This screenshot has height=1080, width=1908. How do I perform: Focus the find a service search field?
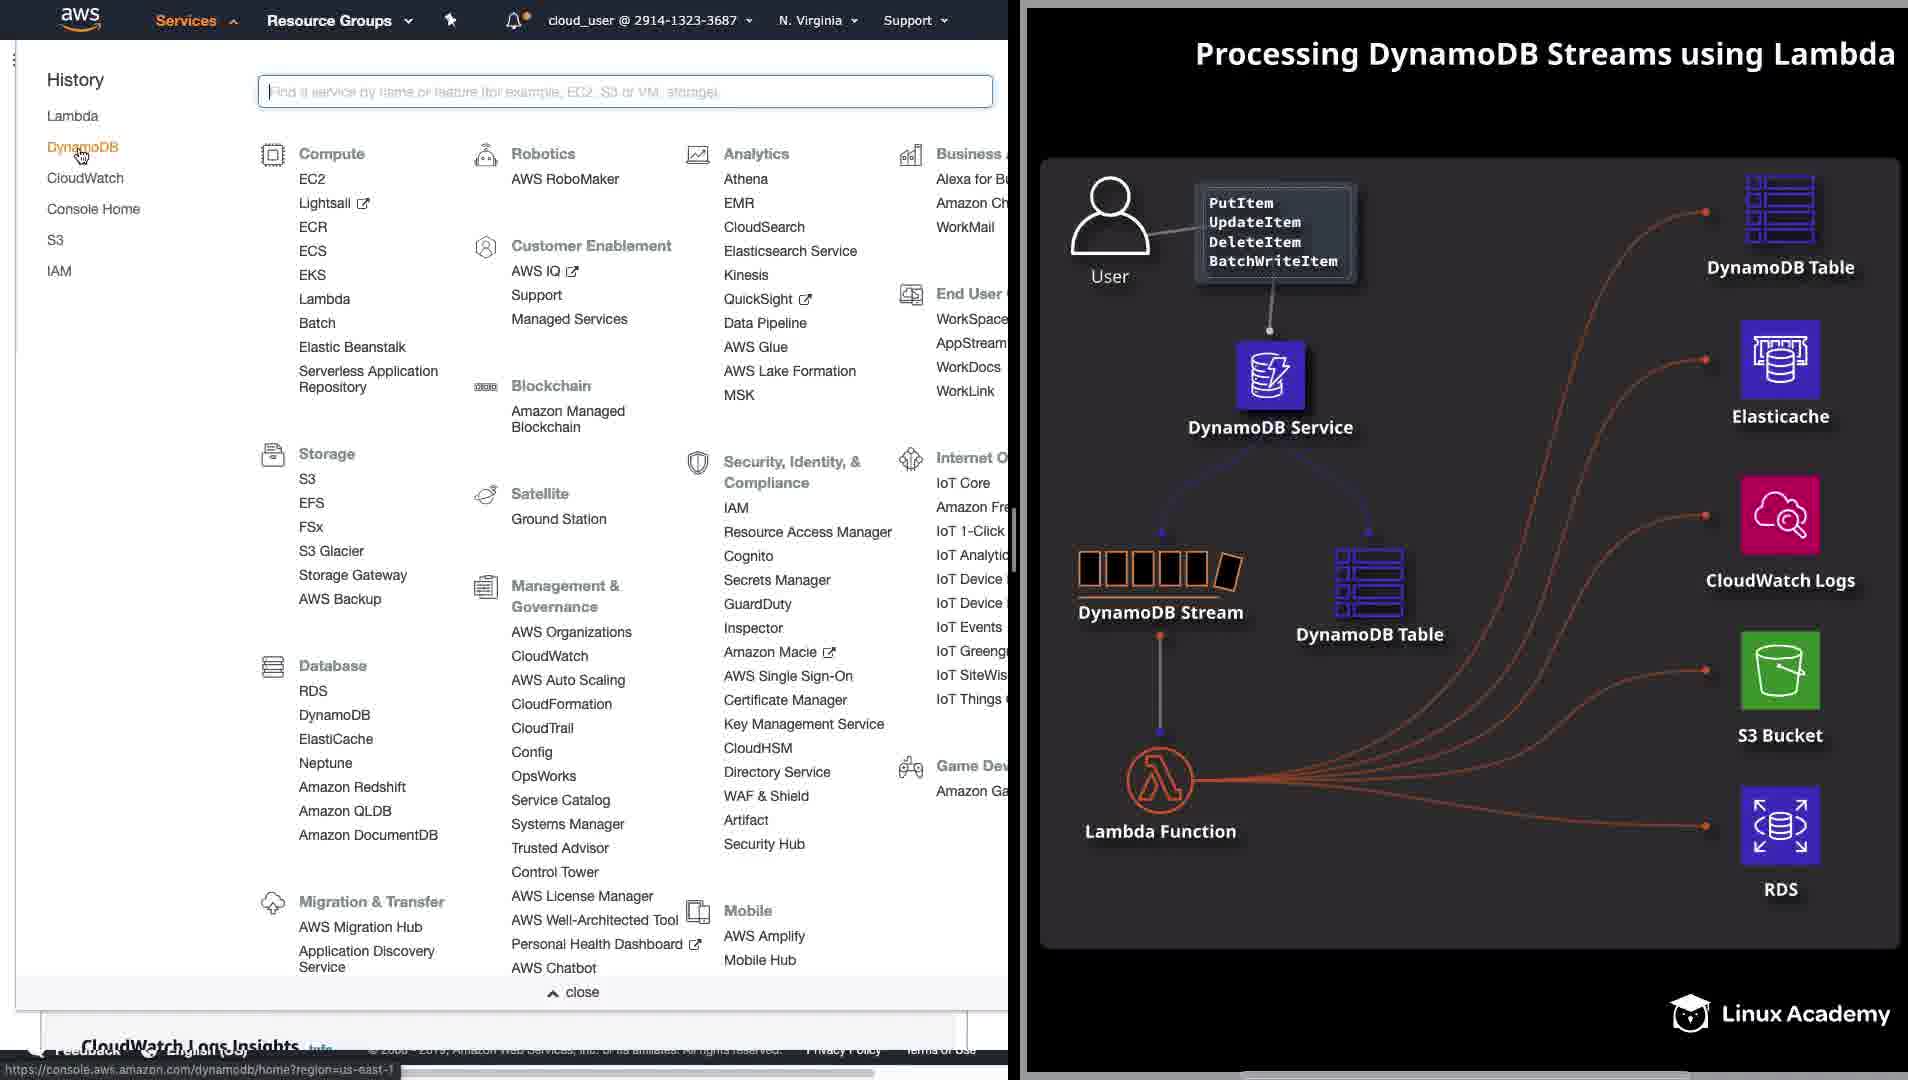pyautogui.click(x=625, y=92)
